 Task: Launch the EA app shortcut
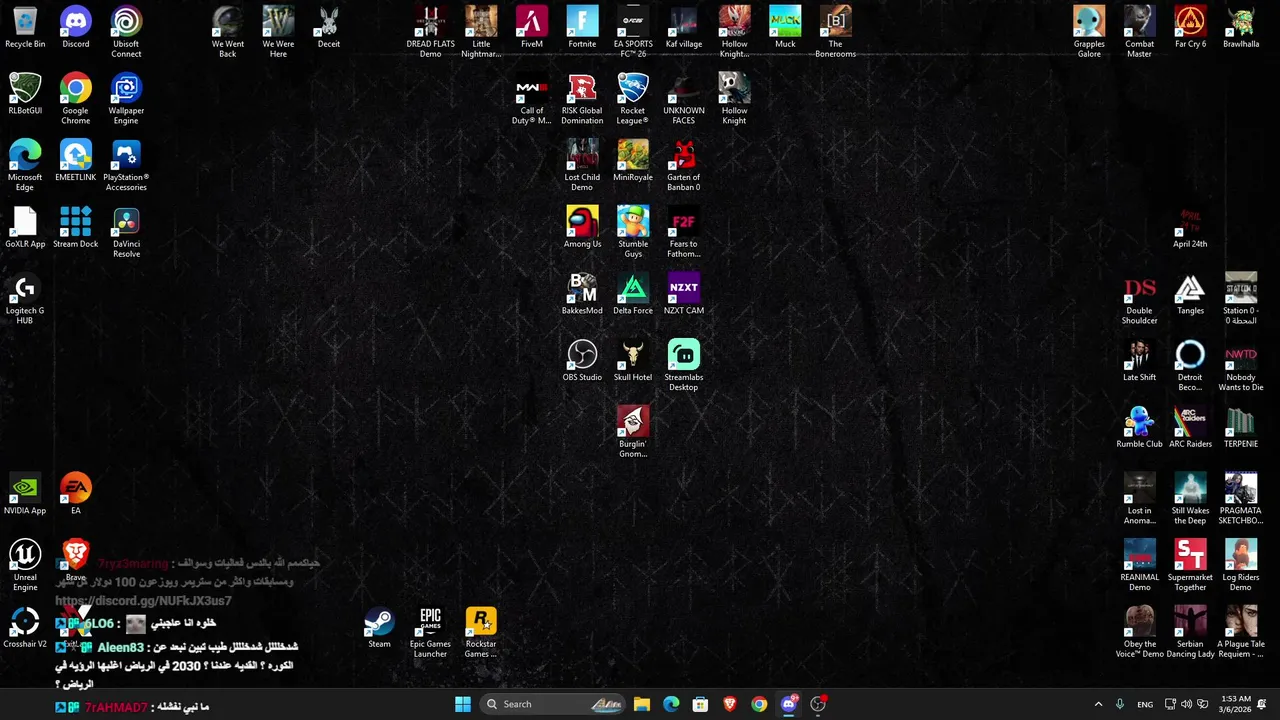coord(76,495)
